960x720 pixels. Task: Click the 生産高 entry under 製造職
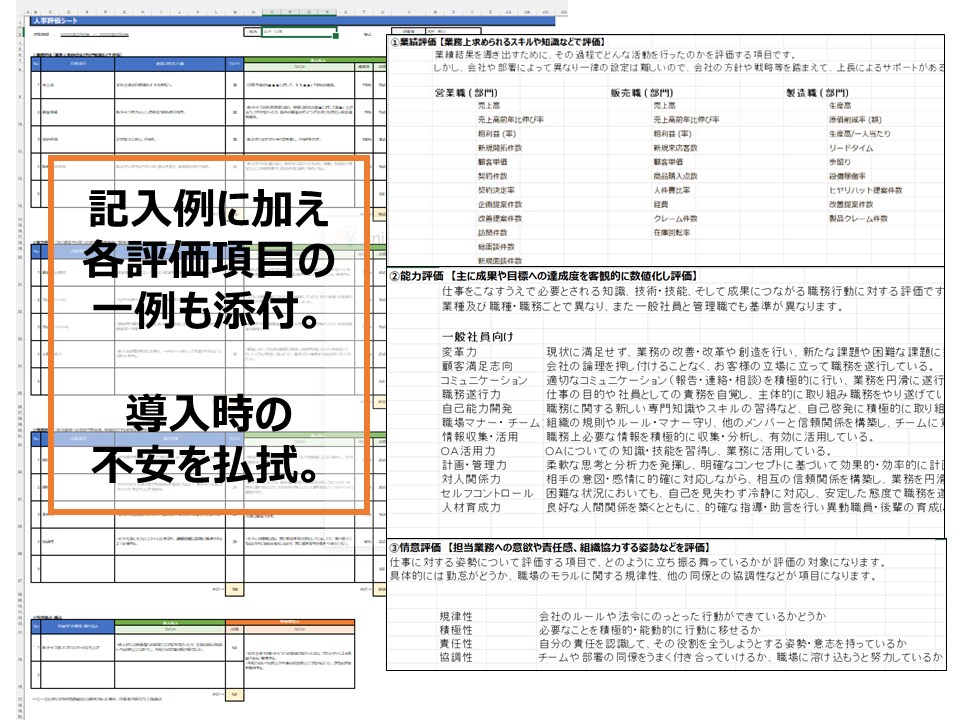tap(840, 105)
